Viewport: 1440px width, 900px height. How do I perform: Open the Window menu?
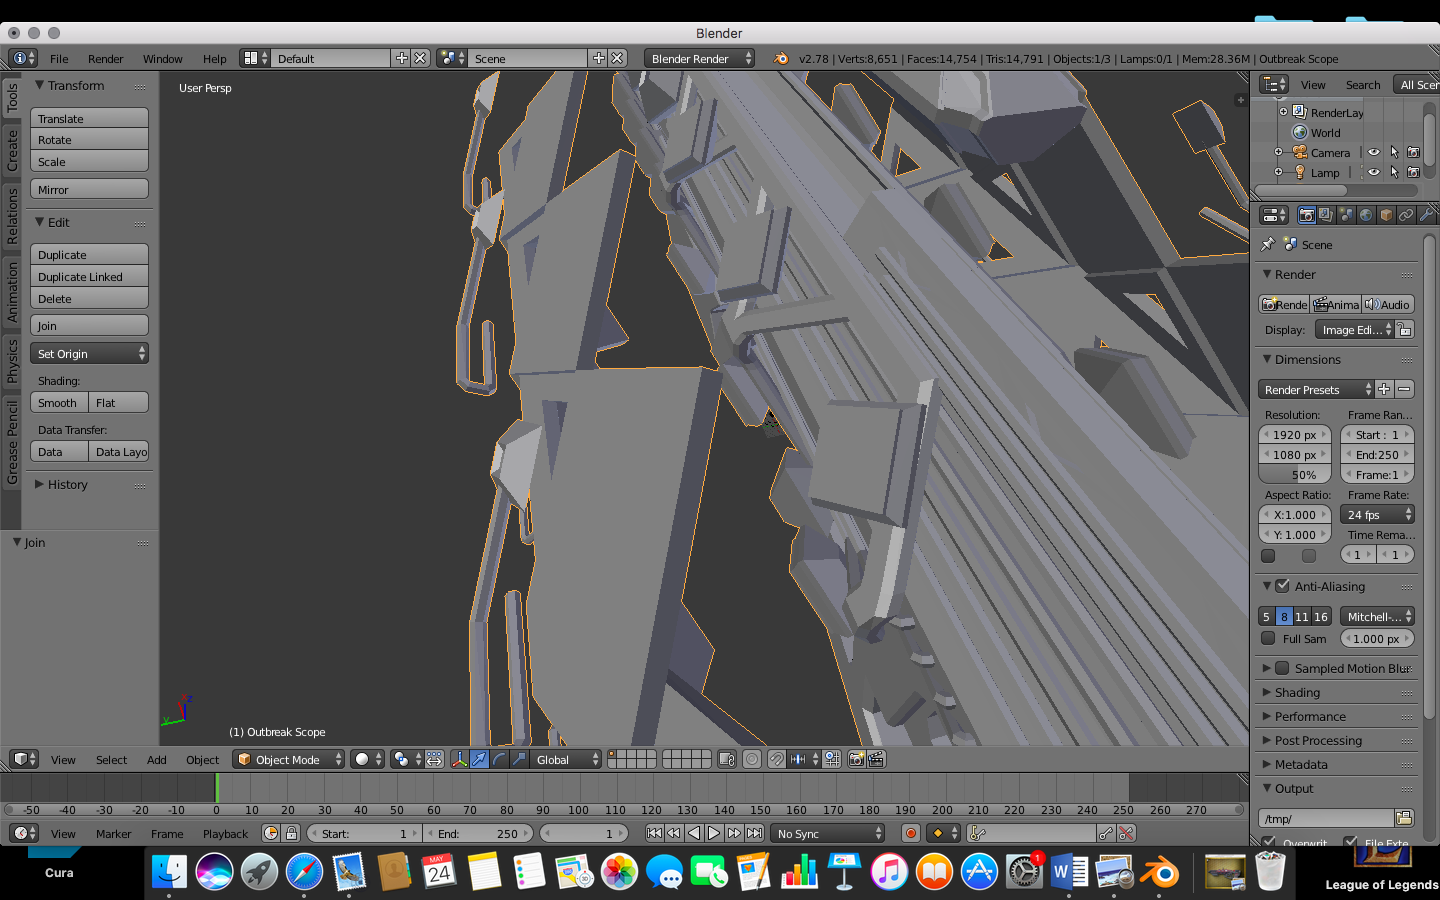click(162, 58)
